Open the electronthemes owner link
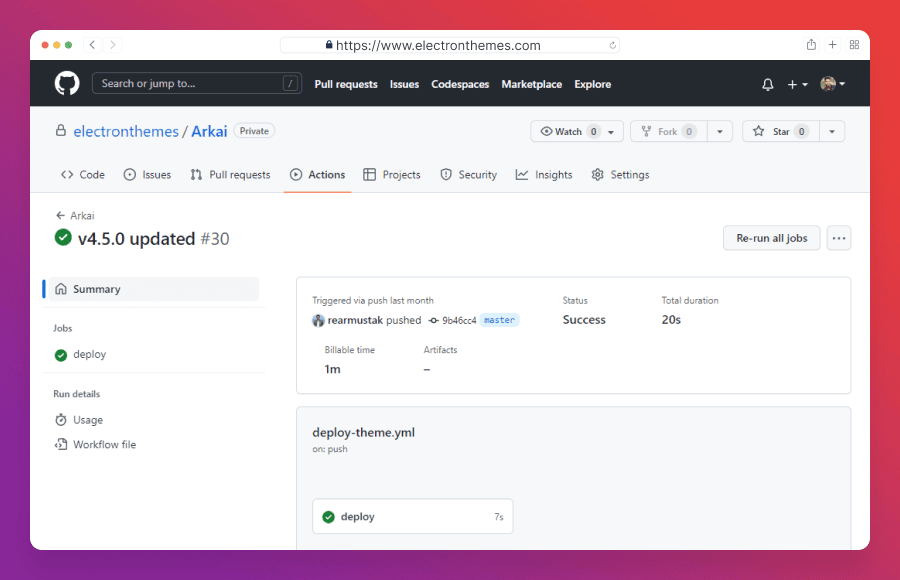The image size is (900, 580). pyautogui.click(x=126, y=132)
